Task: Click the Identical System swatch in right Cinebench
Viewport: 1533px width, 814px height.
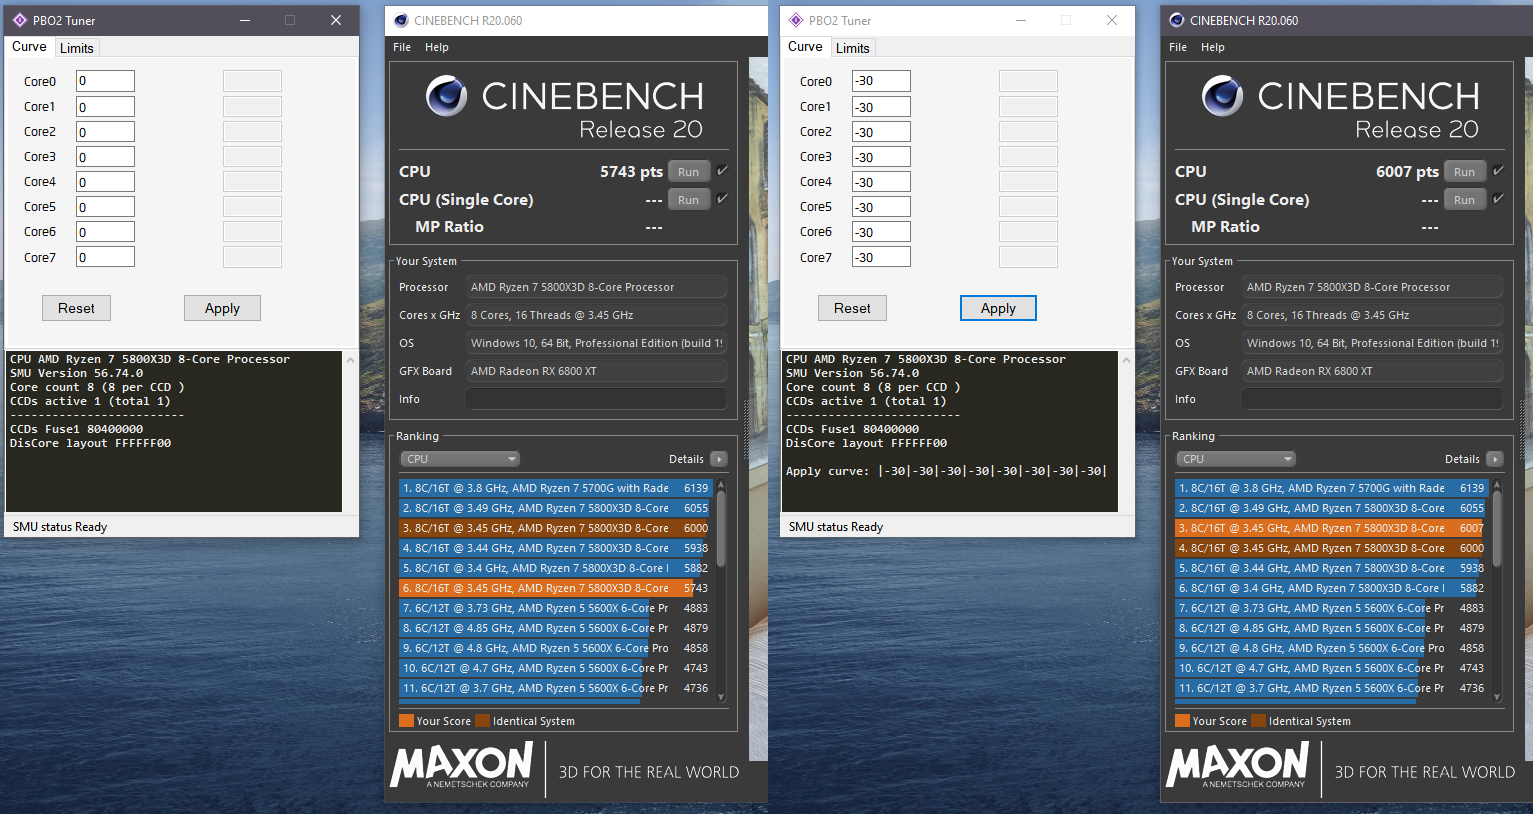Action: coord(1259,721)
